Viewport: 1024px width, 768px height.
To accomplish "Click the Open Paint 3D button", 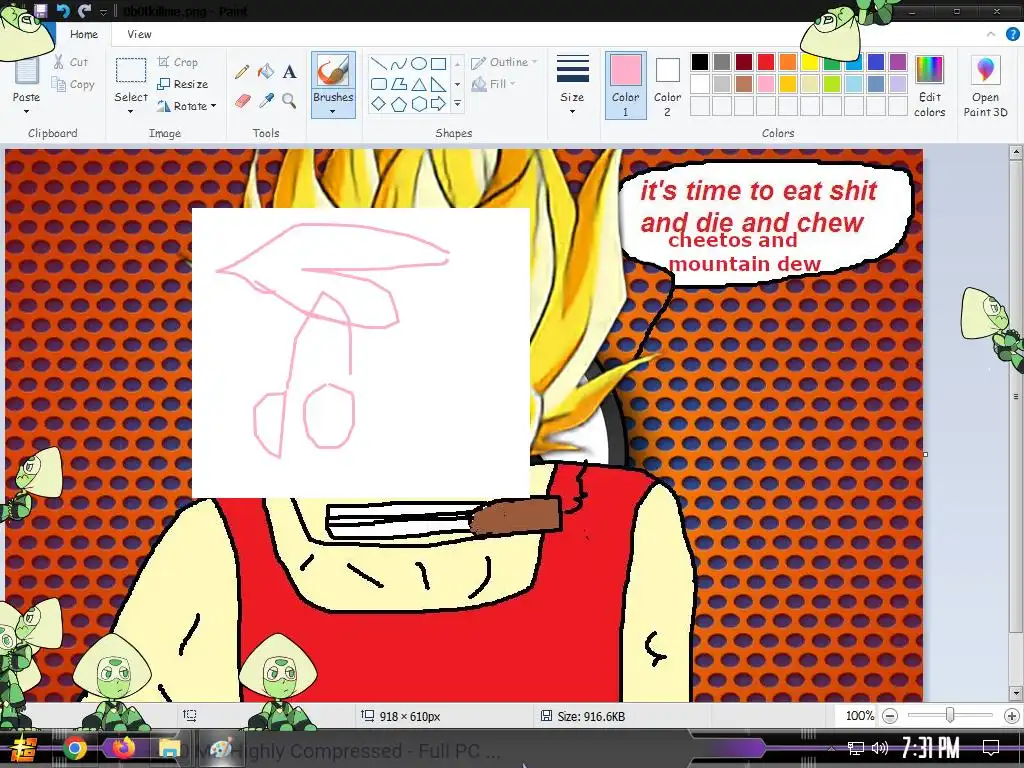I will (985, 86).
